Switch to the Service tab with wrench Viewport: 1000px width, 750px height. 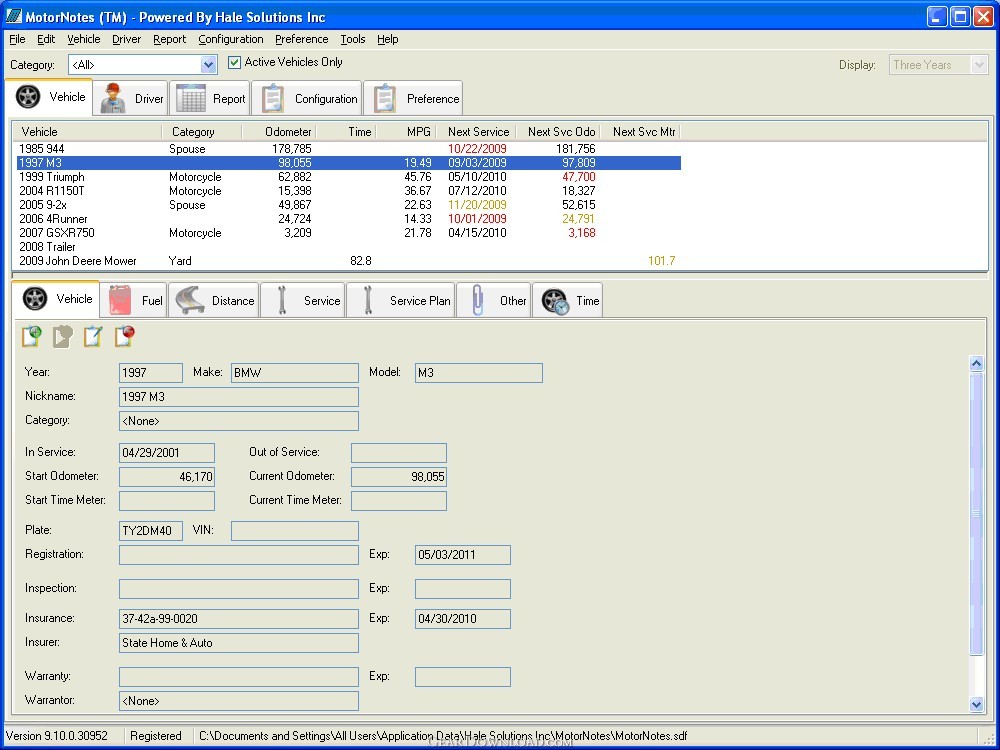(x=302, y=300)
